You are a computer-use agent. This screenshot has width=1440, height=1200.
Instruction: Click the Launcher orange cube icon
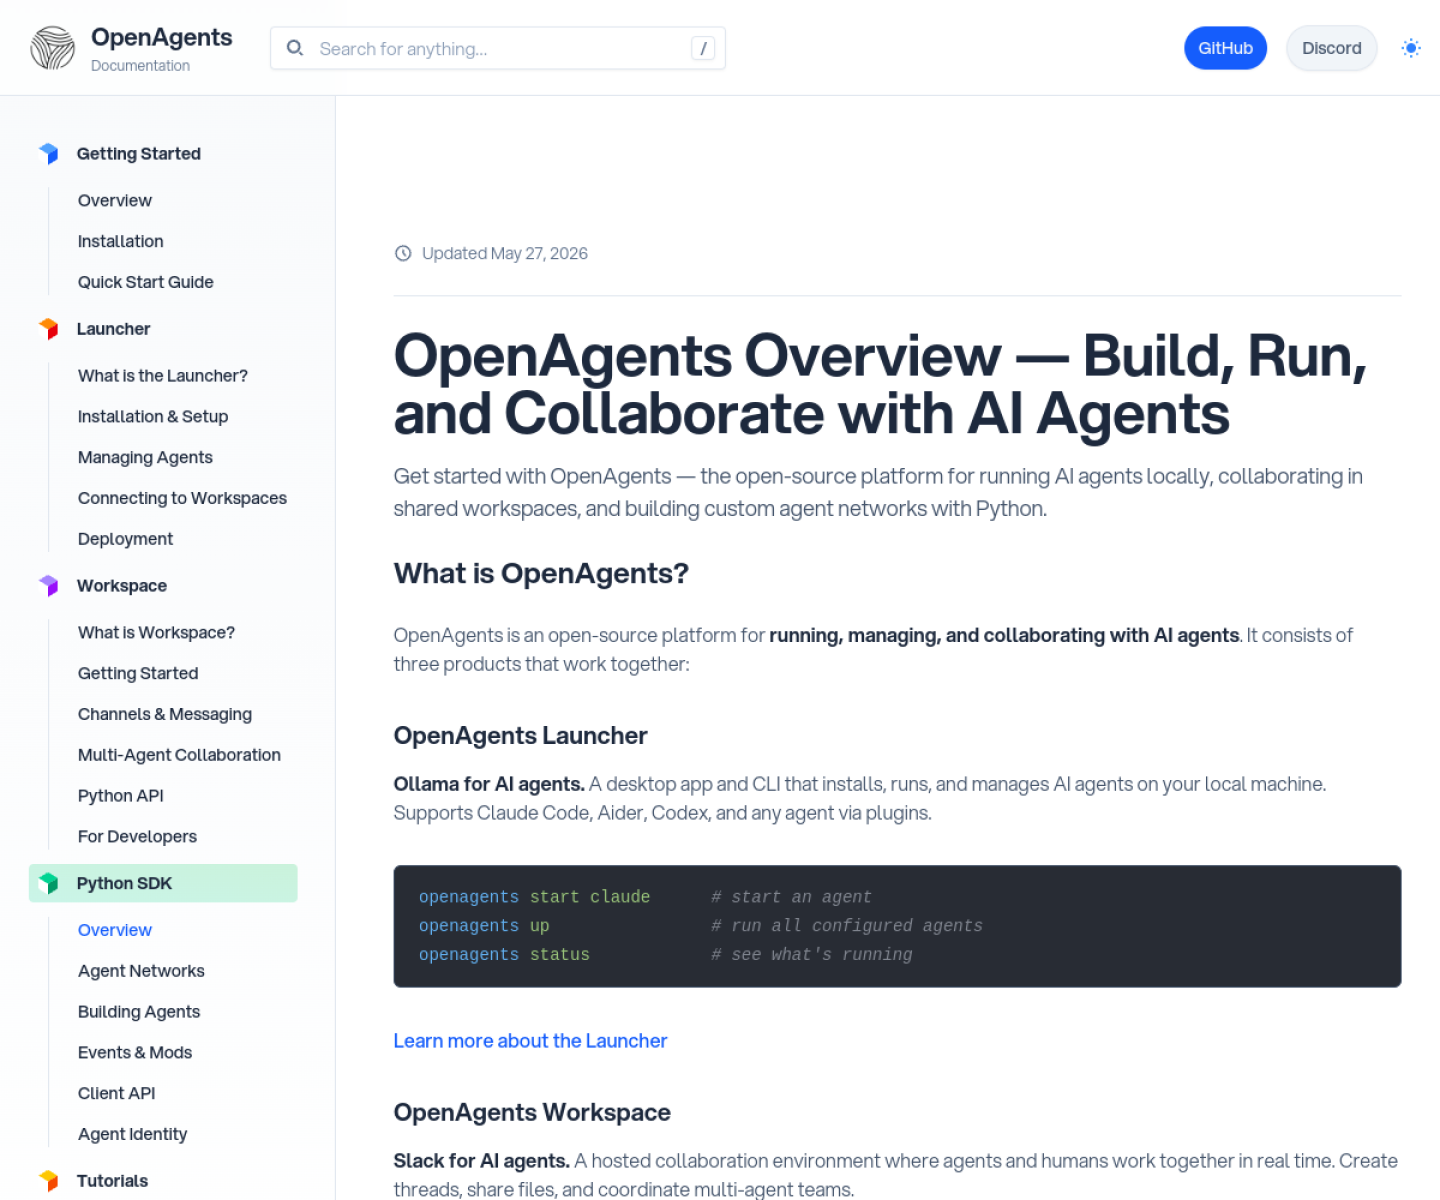click(48, 329)
